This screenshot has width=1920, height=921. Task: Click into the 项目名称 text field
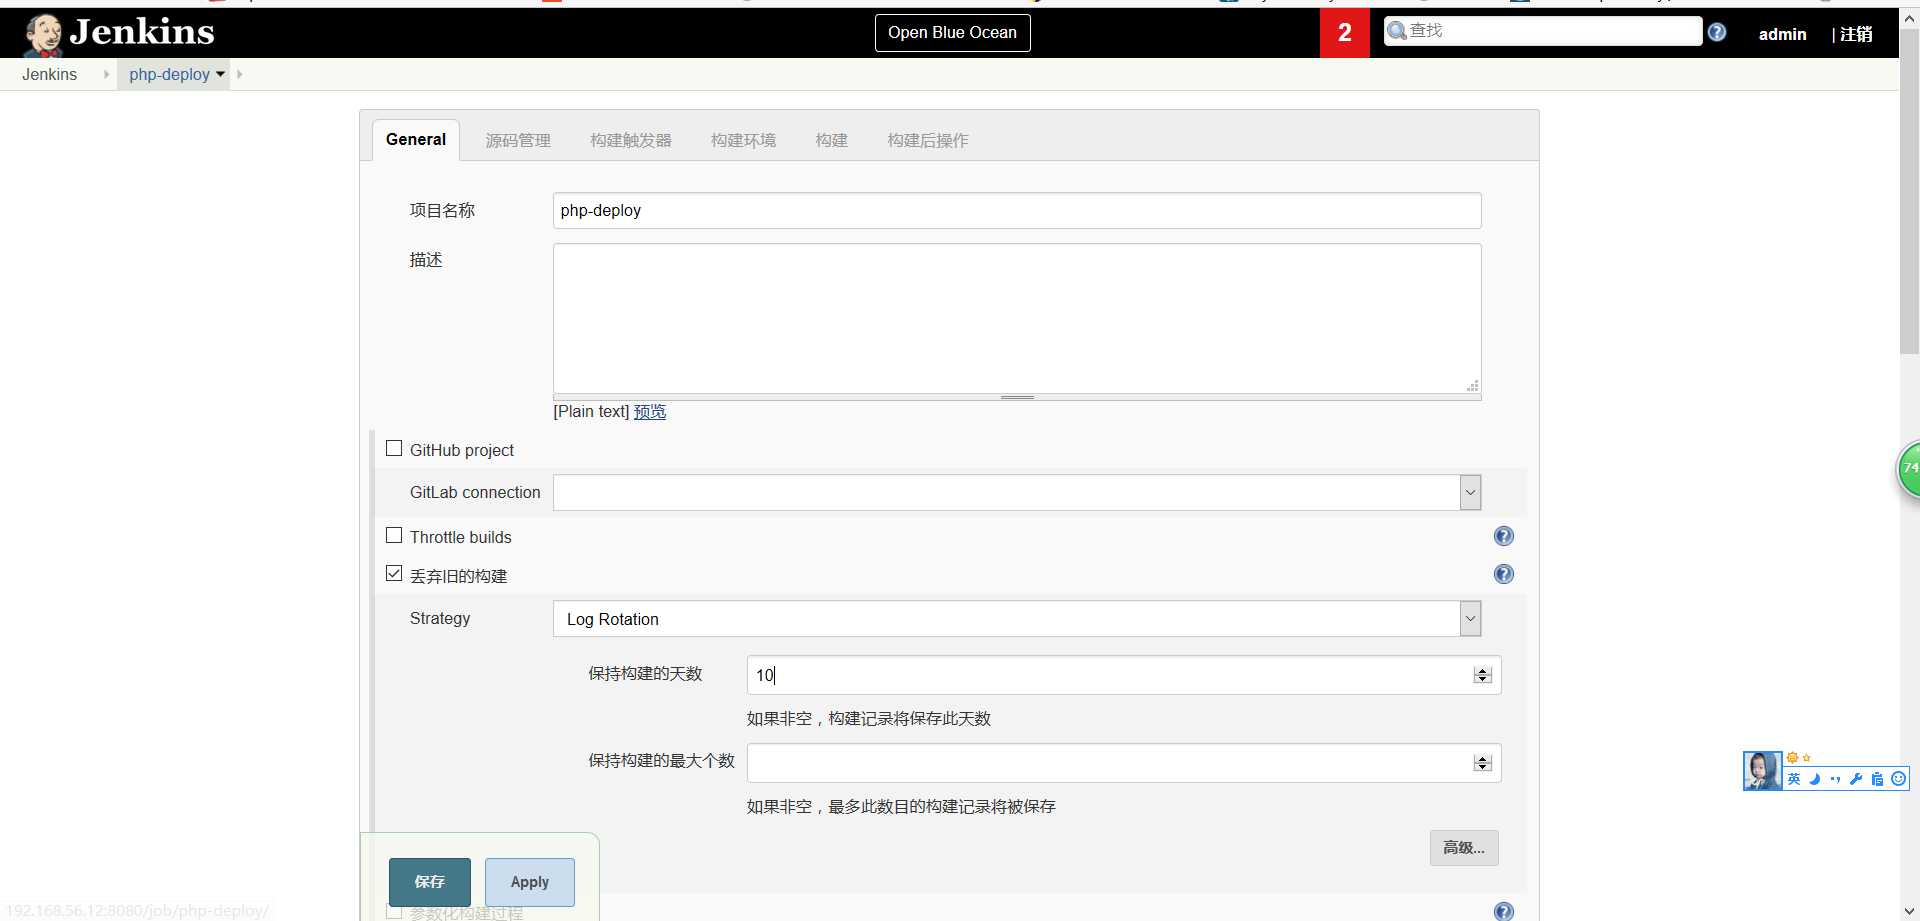1017,210
